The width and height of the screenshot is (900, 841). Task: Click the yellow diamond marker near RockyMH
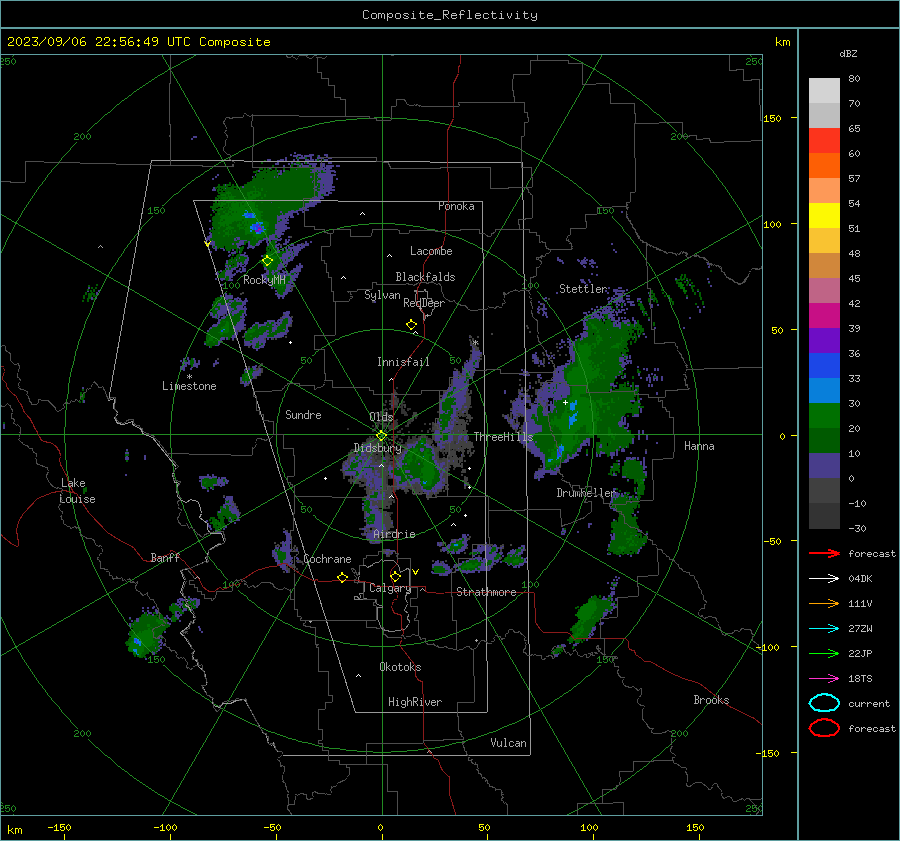click(x=267, y=261)
